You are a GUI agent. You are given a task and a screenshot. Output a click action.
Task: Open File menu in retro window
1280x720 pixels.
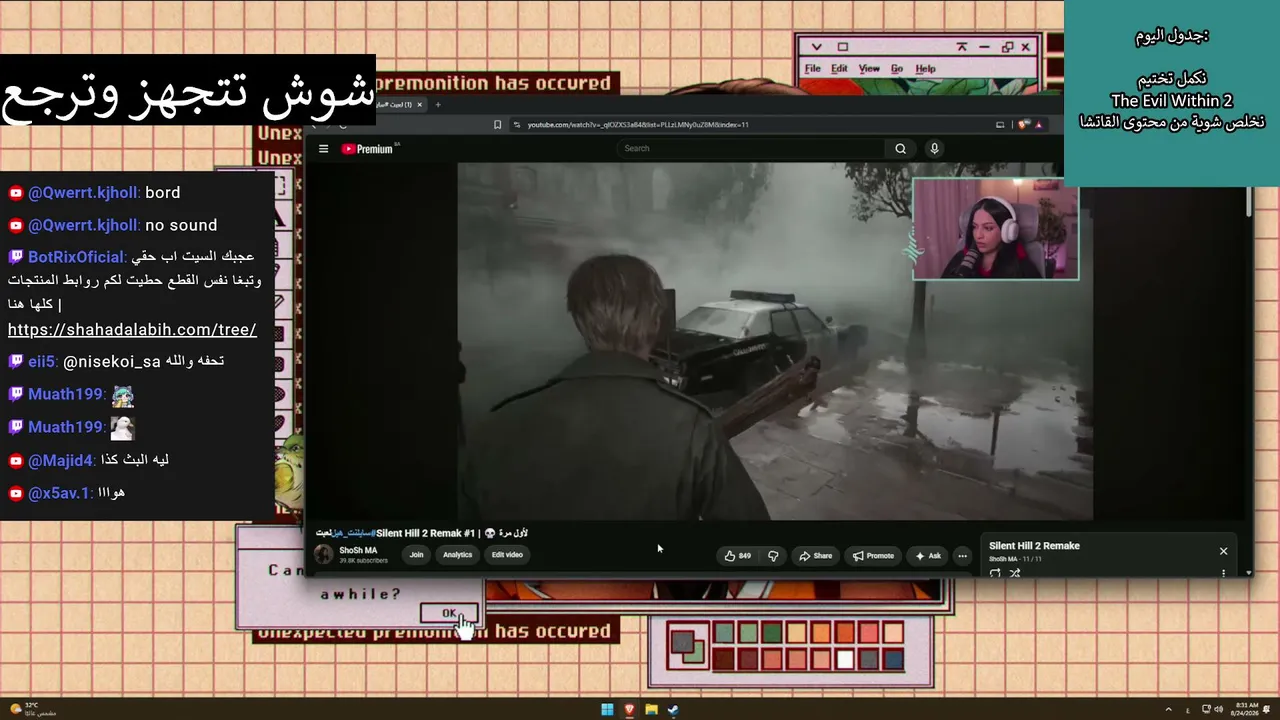click(x=813, y=69)
